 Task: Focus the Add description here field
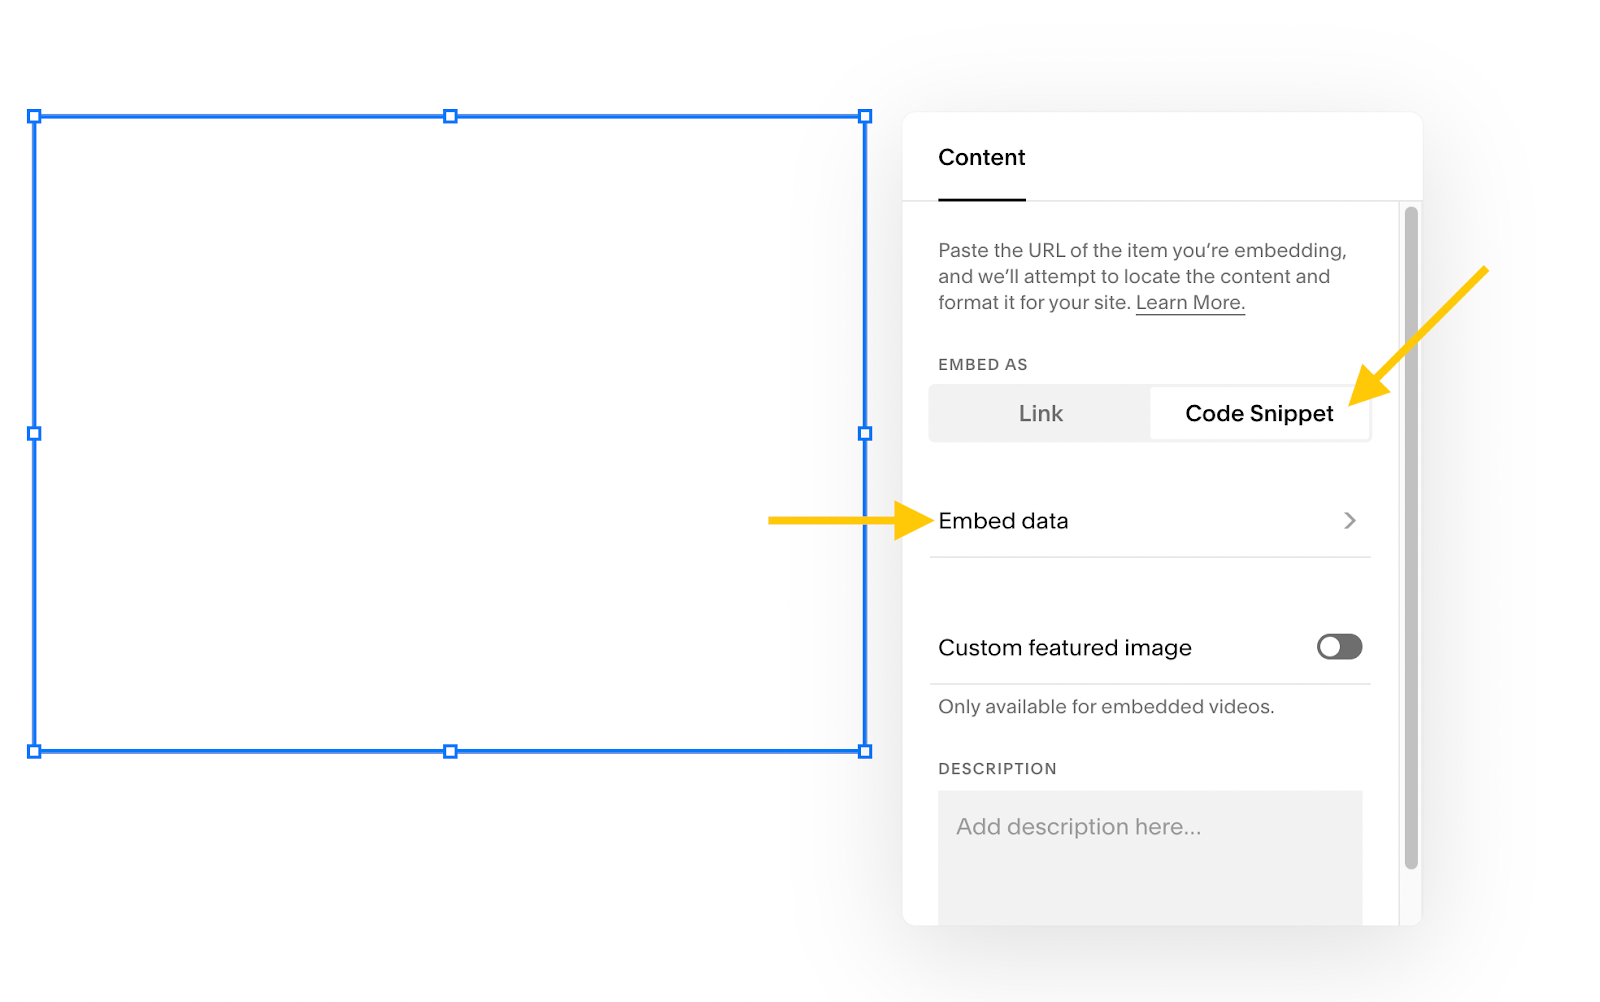(1150, 858)
